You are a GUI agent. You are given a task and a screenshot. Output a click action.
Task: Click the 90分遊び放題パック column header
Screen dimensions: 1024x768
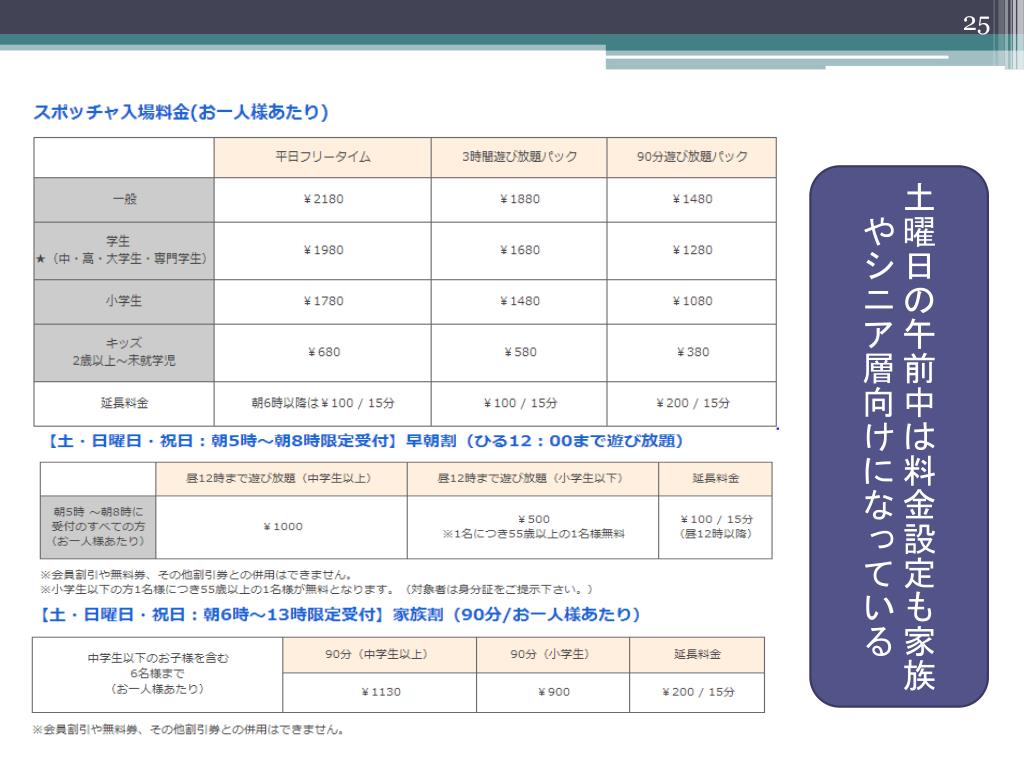pyautogui.click(x=692, y=157)
